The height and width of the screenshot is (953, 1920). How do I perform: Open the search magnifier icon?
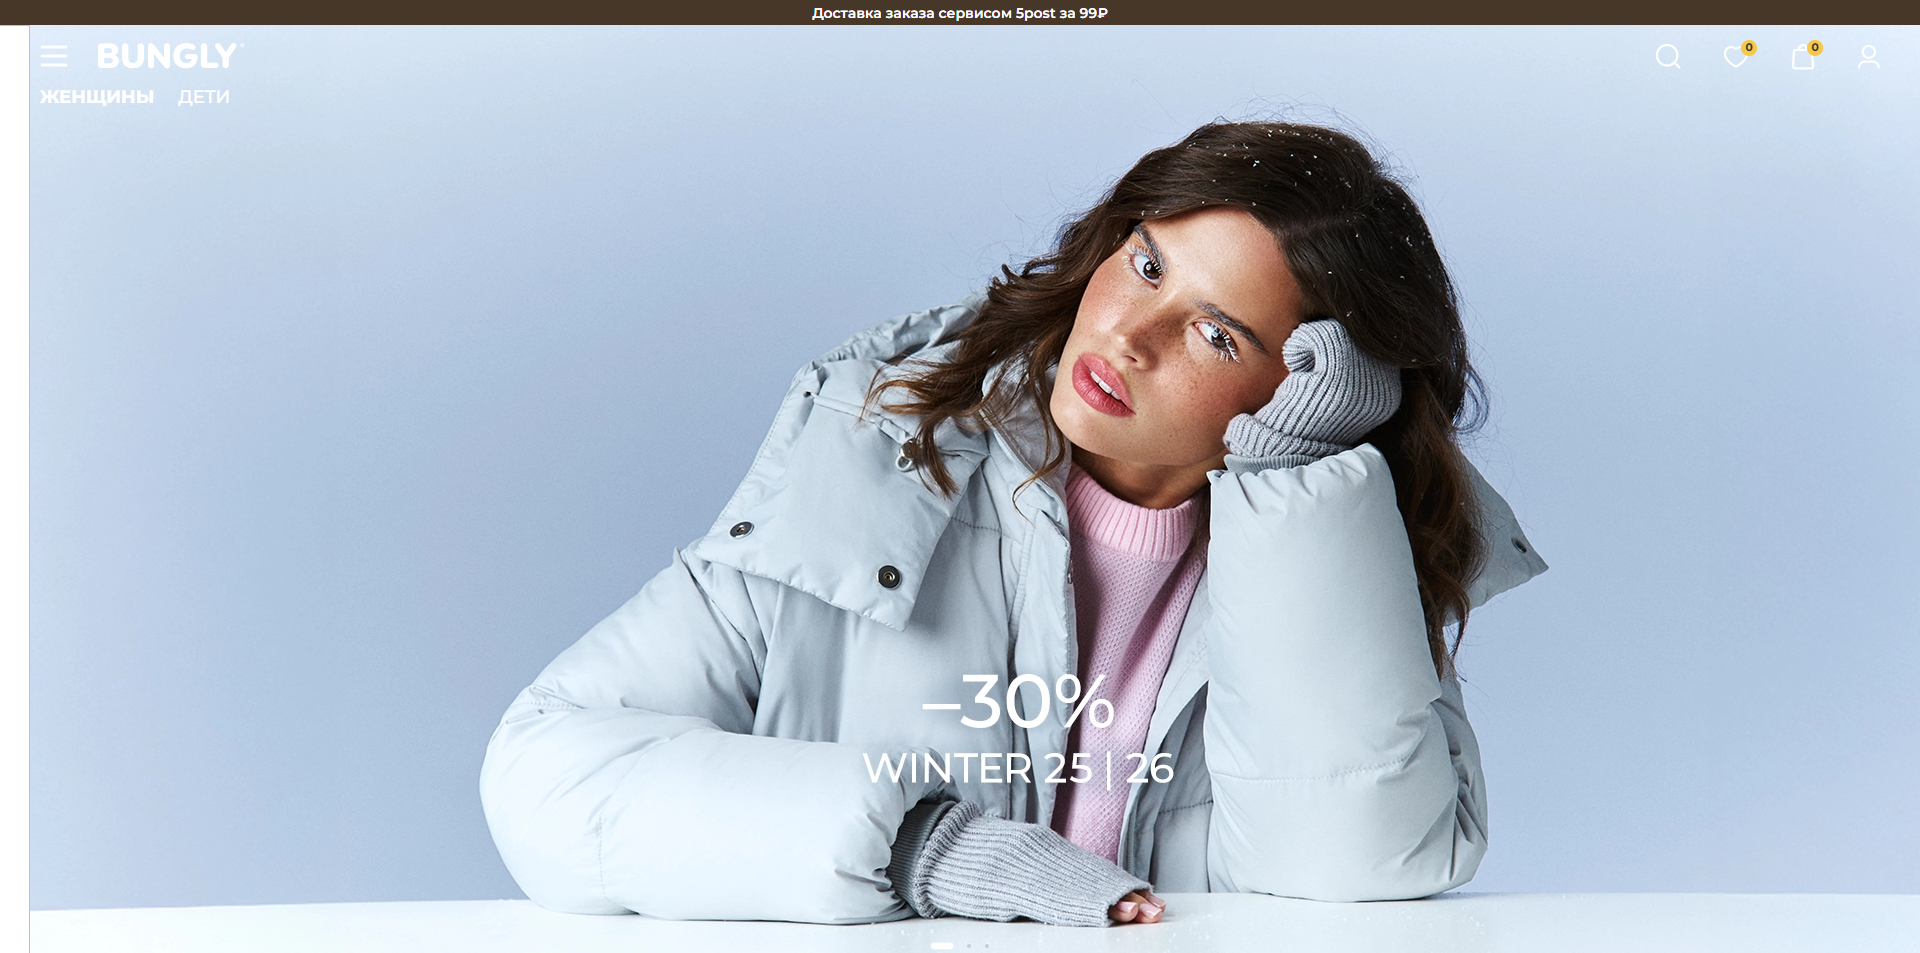pyautogui.click(x=1667, y=56)
